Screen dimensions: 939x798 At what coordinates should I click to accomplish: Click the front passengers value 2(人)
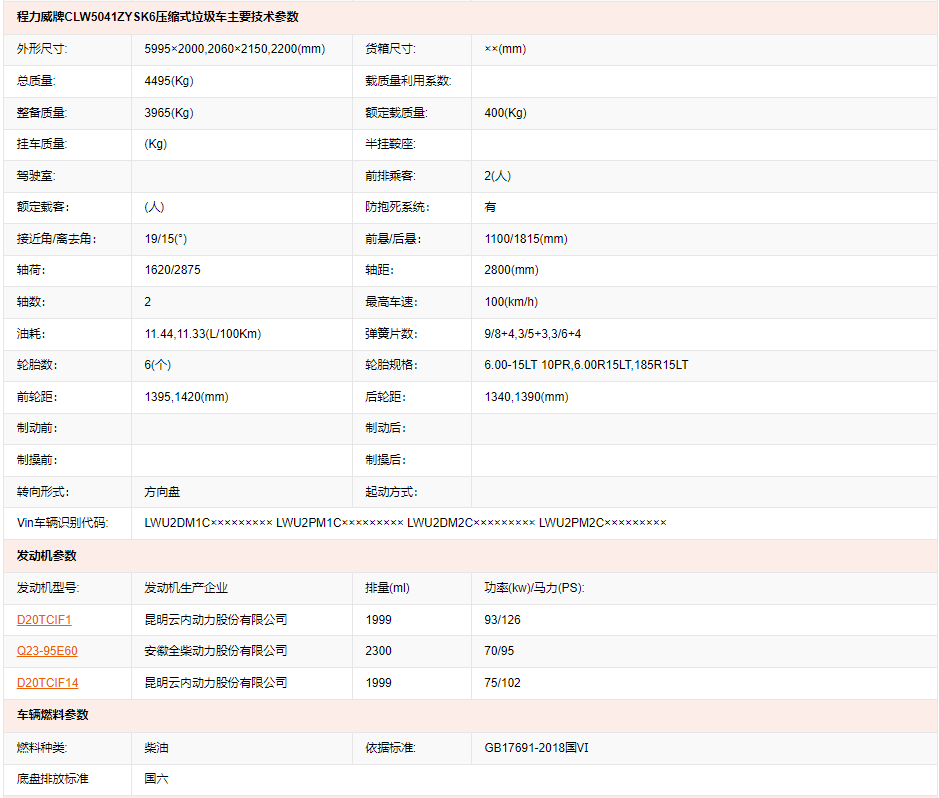coord(498,176)
